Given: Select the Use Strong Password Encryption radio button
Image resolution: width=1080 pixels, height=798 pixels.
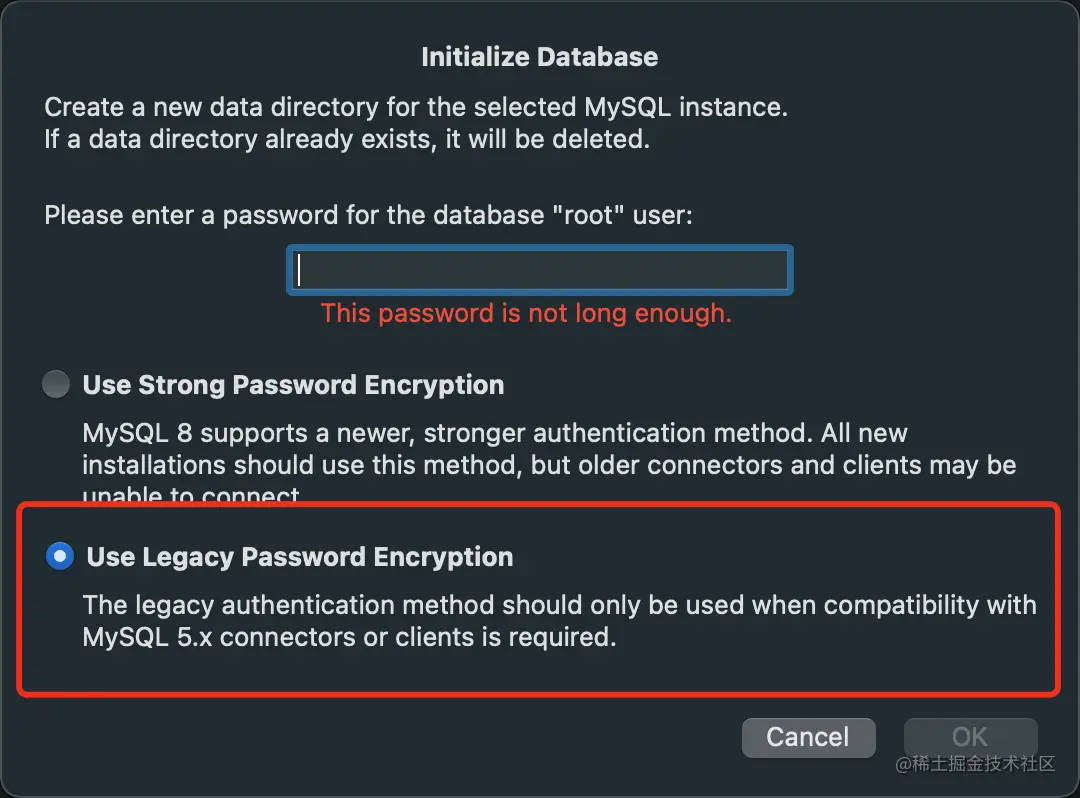Looking at the screenshot, I should 56,385.
